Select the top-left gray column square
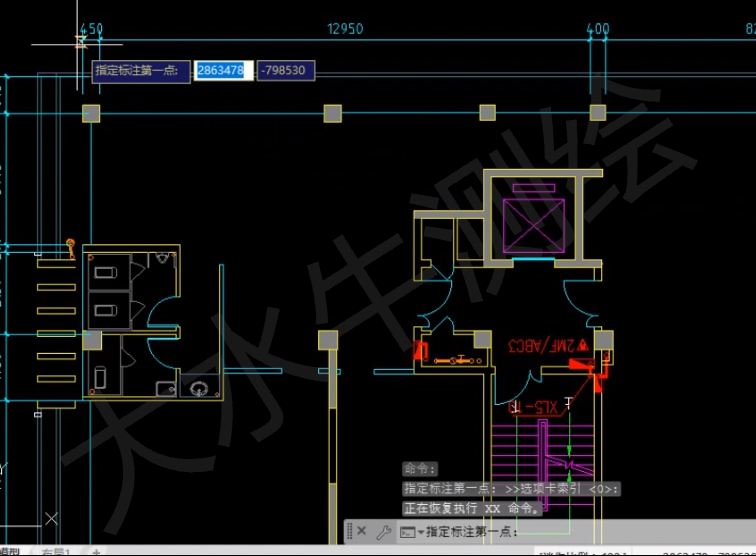The height and width of the screenshot is (556, 756). click(90, 113)
